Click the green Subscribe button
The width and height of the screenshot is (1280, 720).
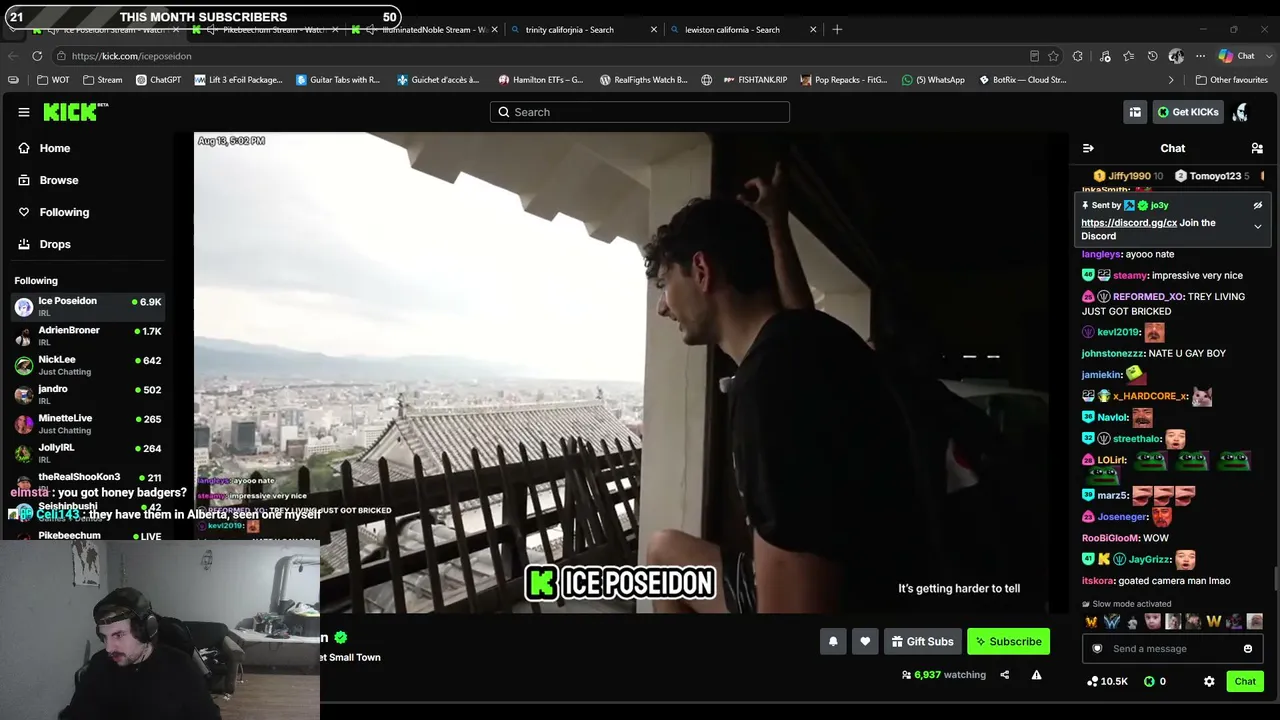[x=1008, y=642]
